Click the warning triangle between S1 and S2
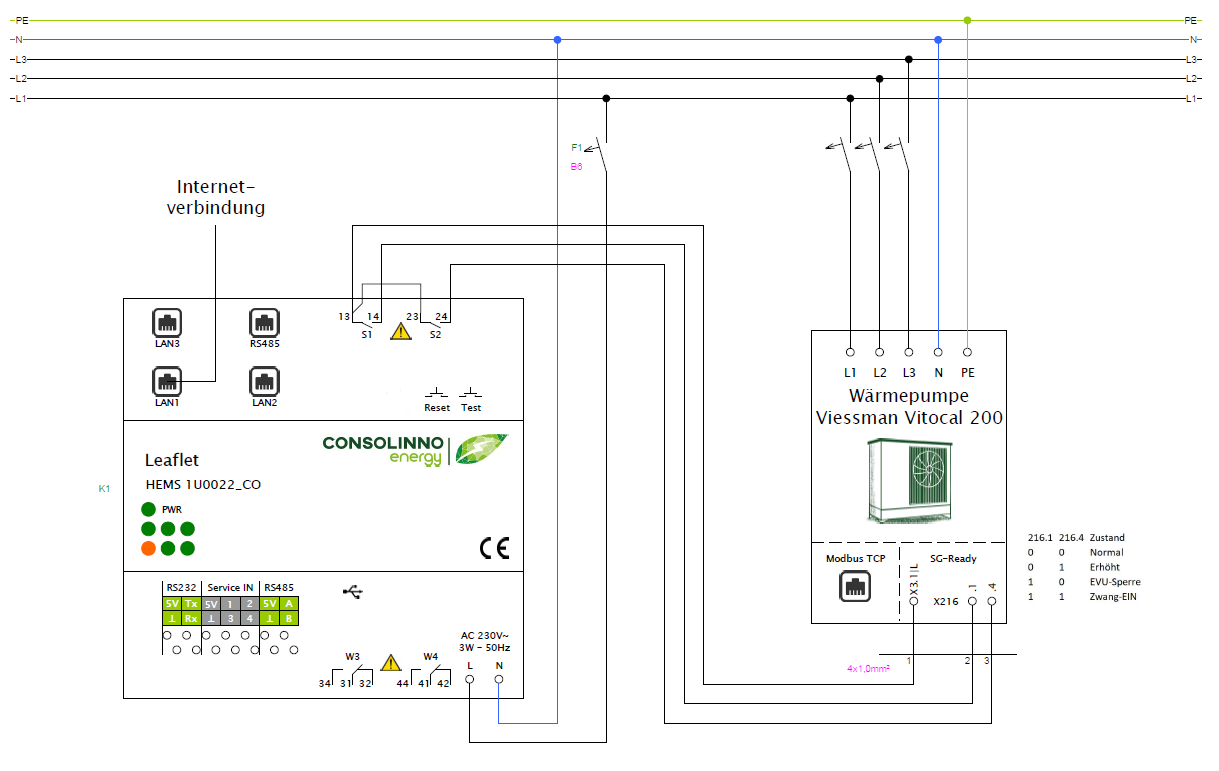Screen dimensions: 1219x771 click(401, 330)
